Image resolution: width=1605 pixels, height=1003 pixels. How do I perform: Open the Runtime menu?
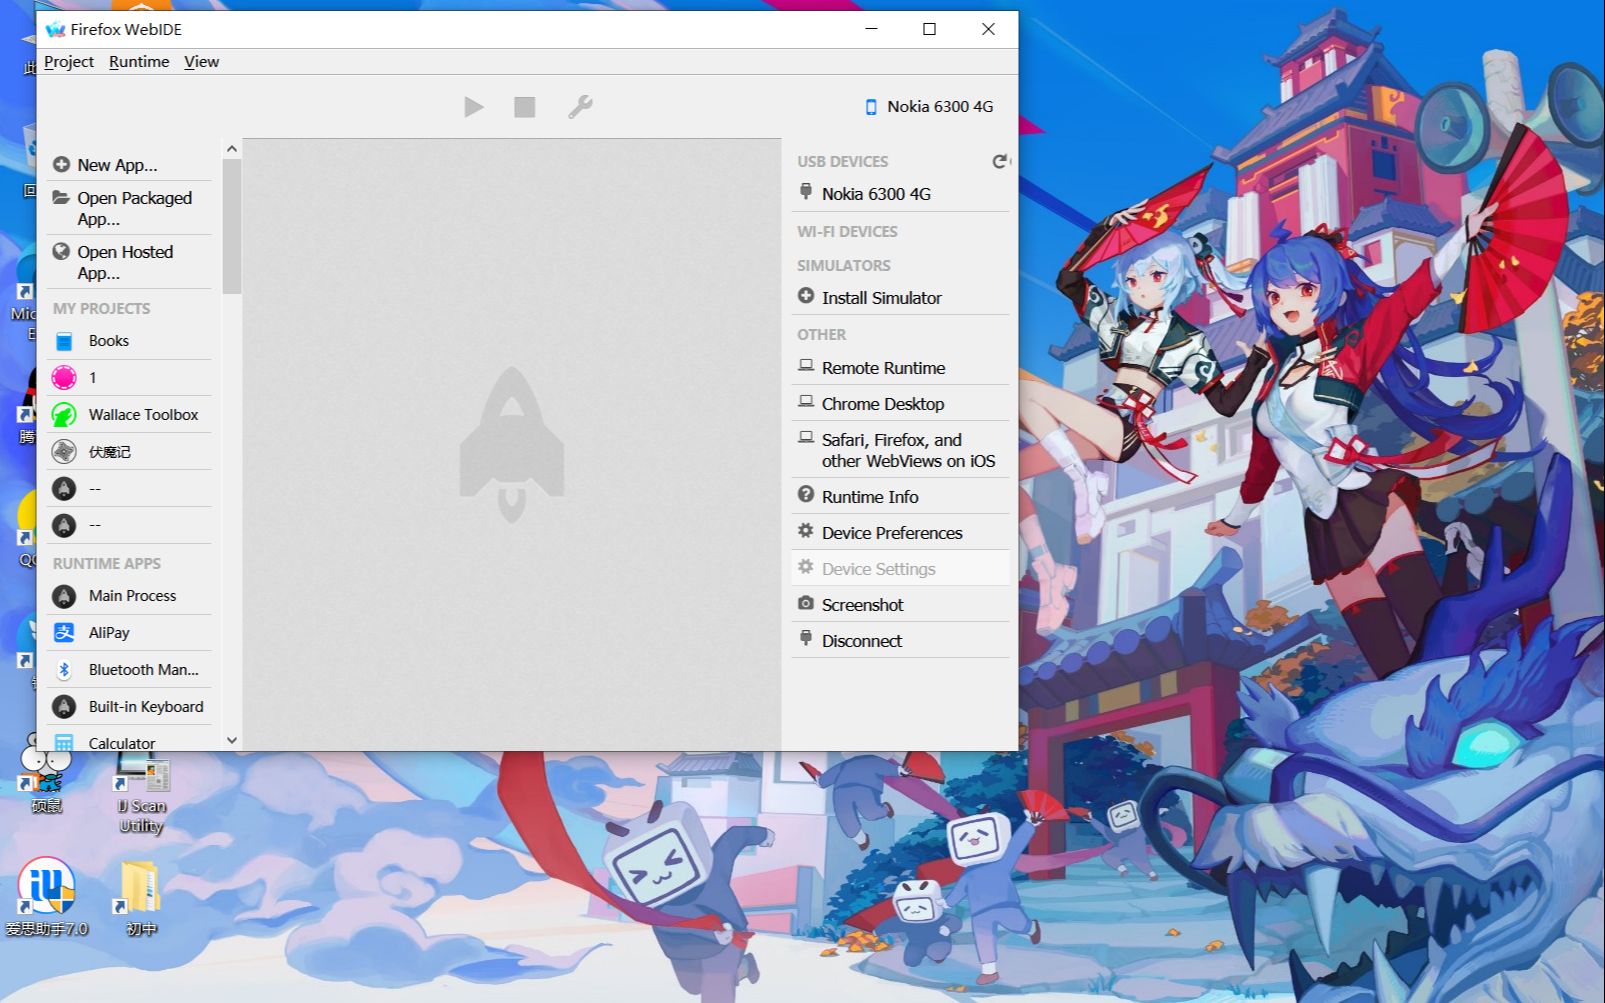point(139,62)
